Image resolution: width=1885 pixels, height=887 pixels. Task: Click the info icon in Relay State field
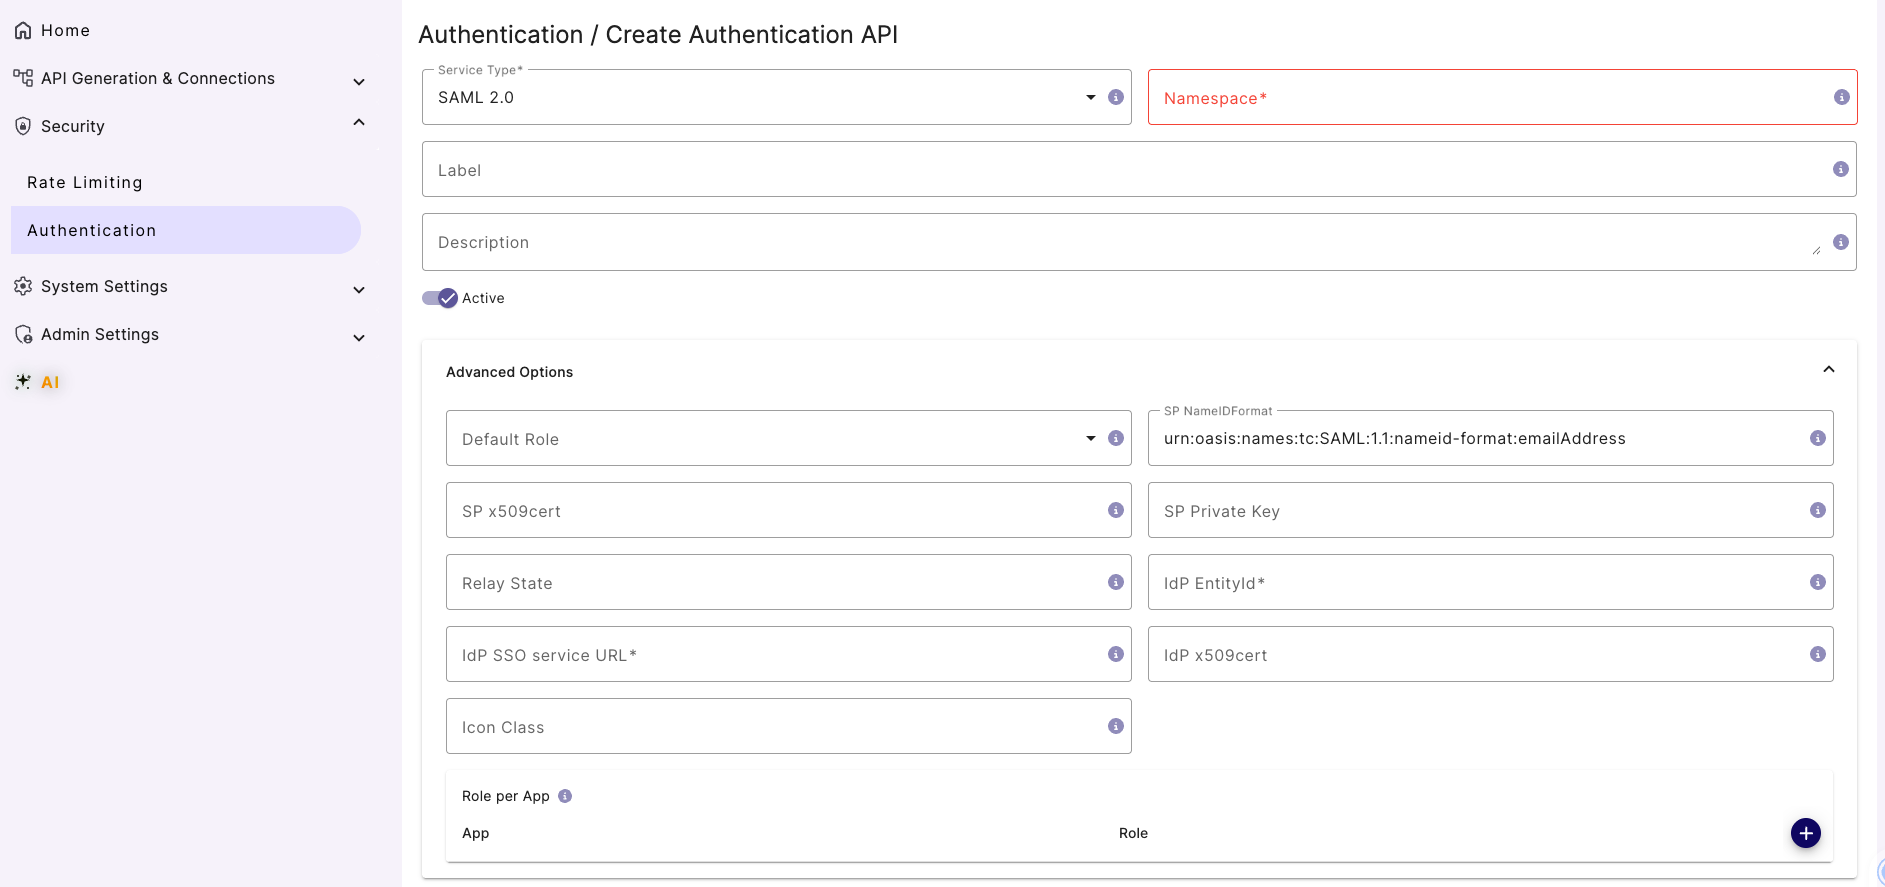point(1116,582)
